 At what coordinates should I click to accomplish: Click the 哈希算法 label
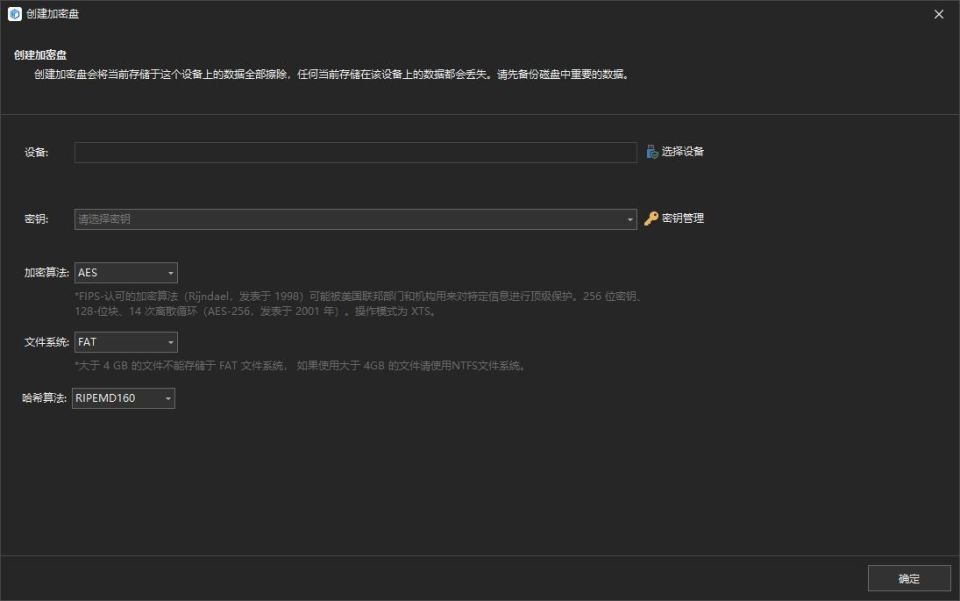pos(44,398)
